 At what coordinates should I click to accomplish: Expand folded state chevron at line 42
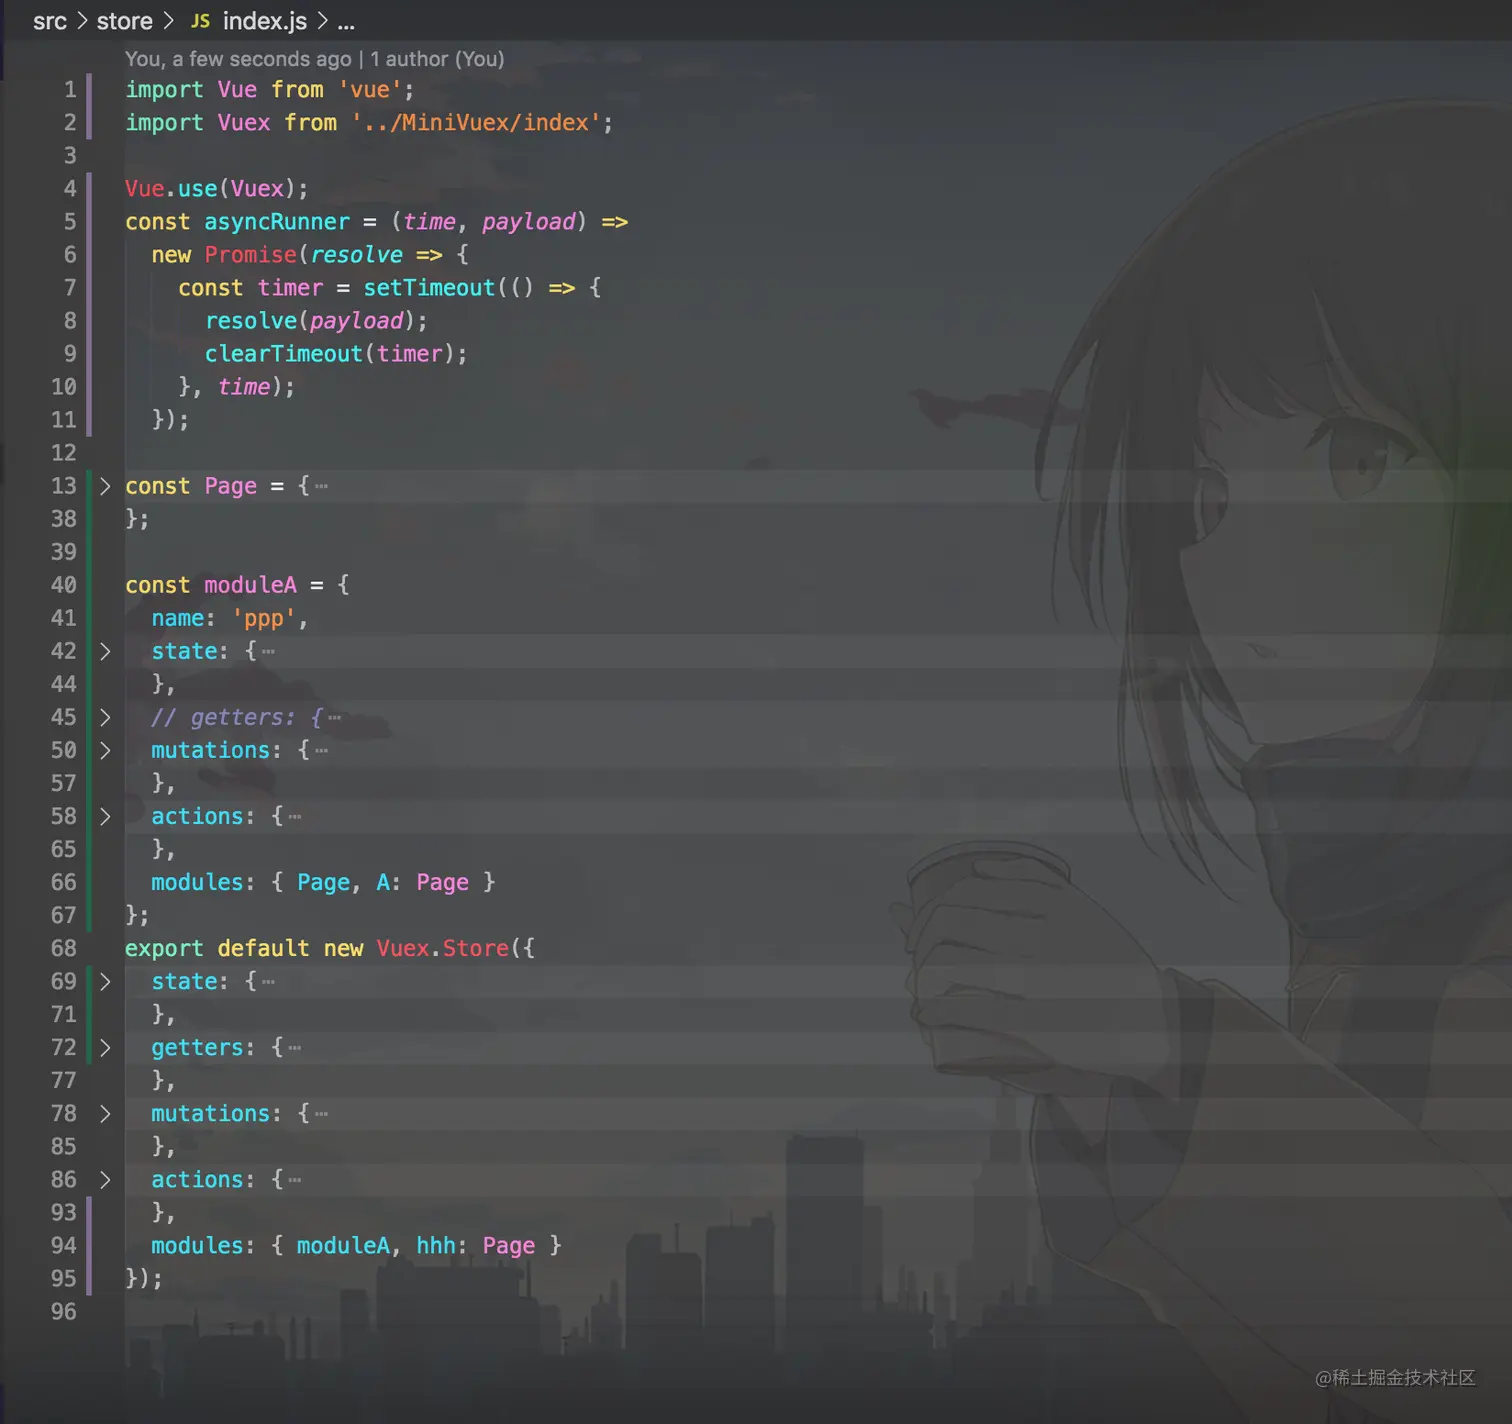click(105, 651)
